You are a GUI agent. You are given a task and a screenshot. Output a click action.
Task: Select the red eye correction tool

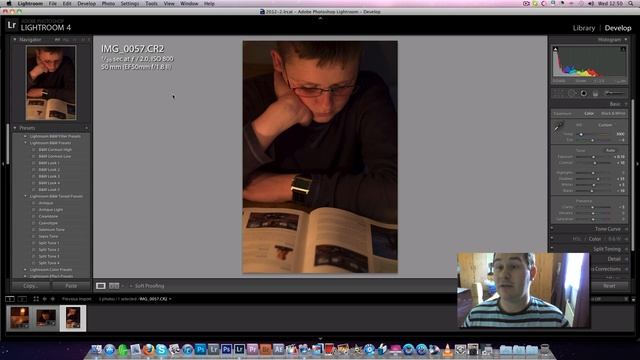584,93
